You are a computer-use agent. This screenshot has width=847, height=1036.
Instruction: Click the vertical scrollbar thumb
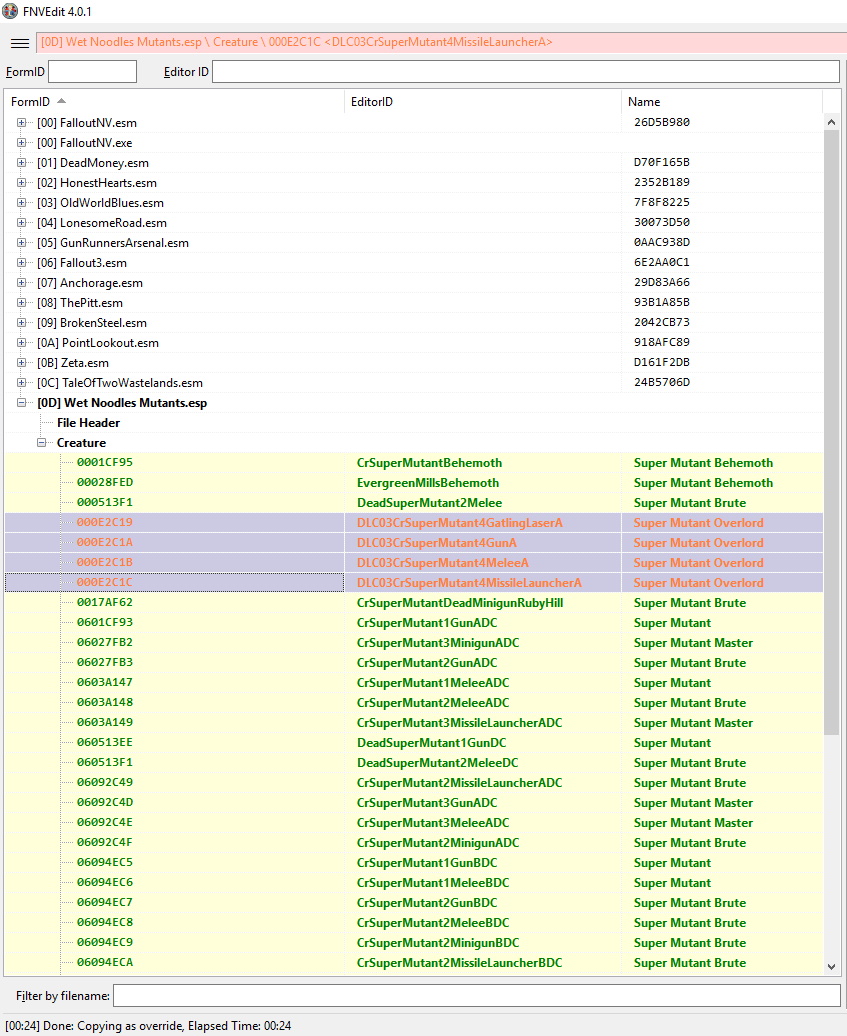click(831, 433)
